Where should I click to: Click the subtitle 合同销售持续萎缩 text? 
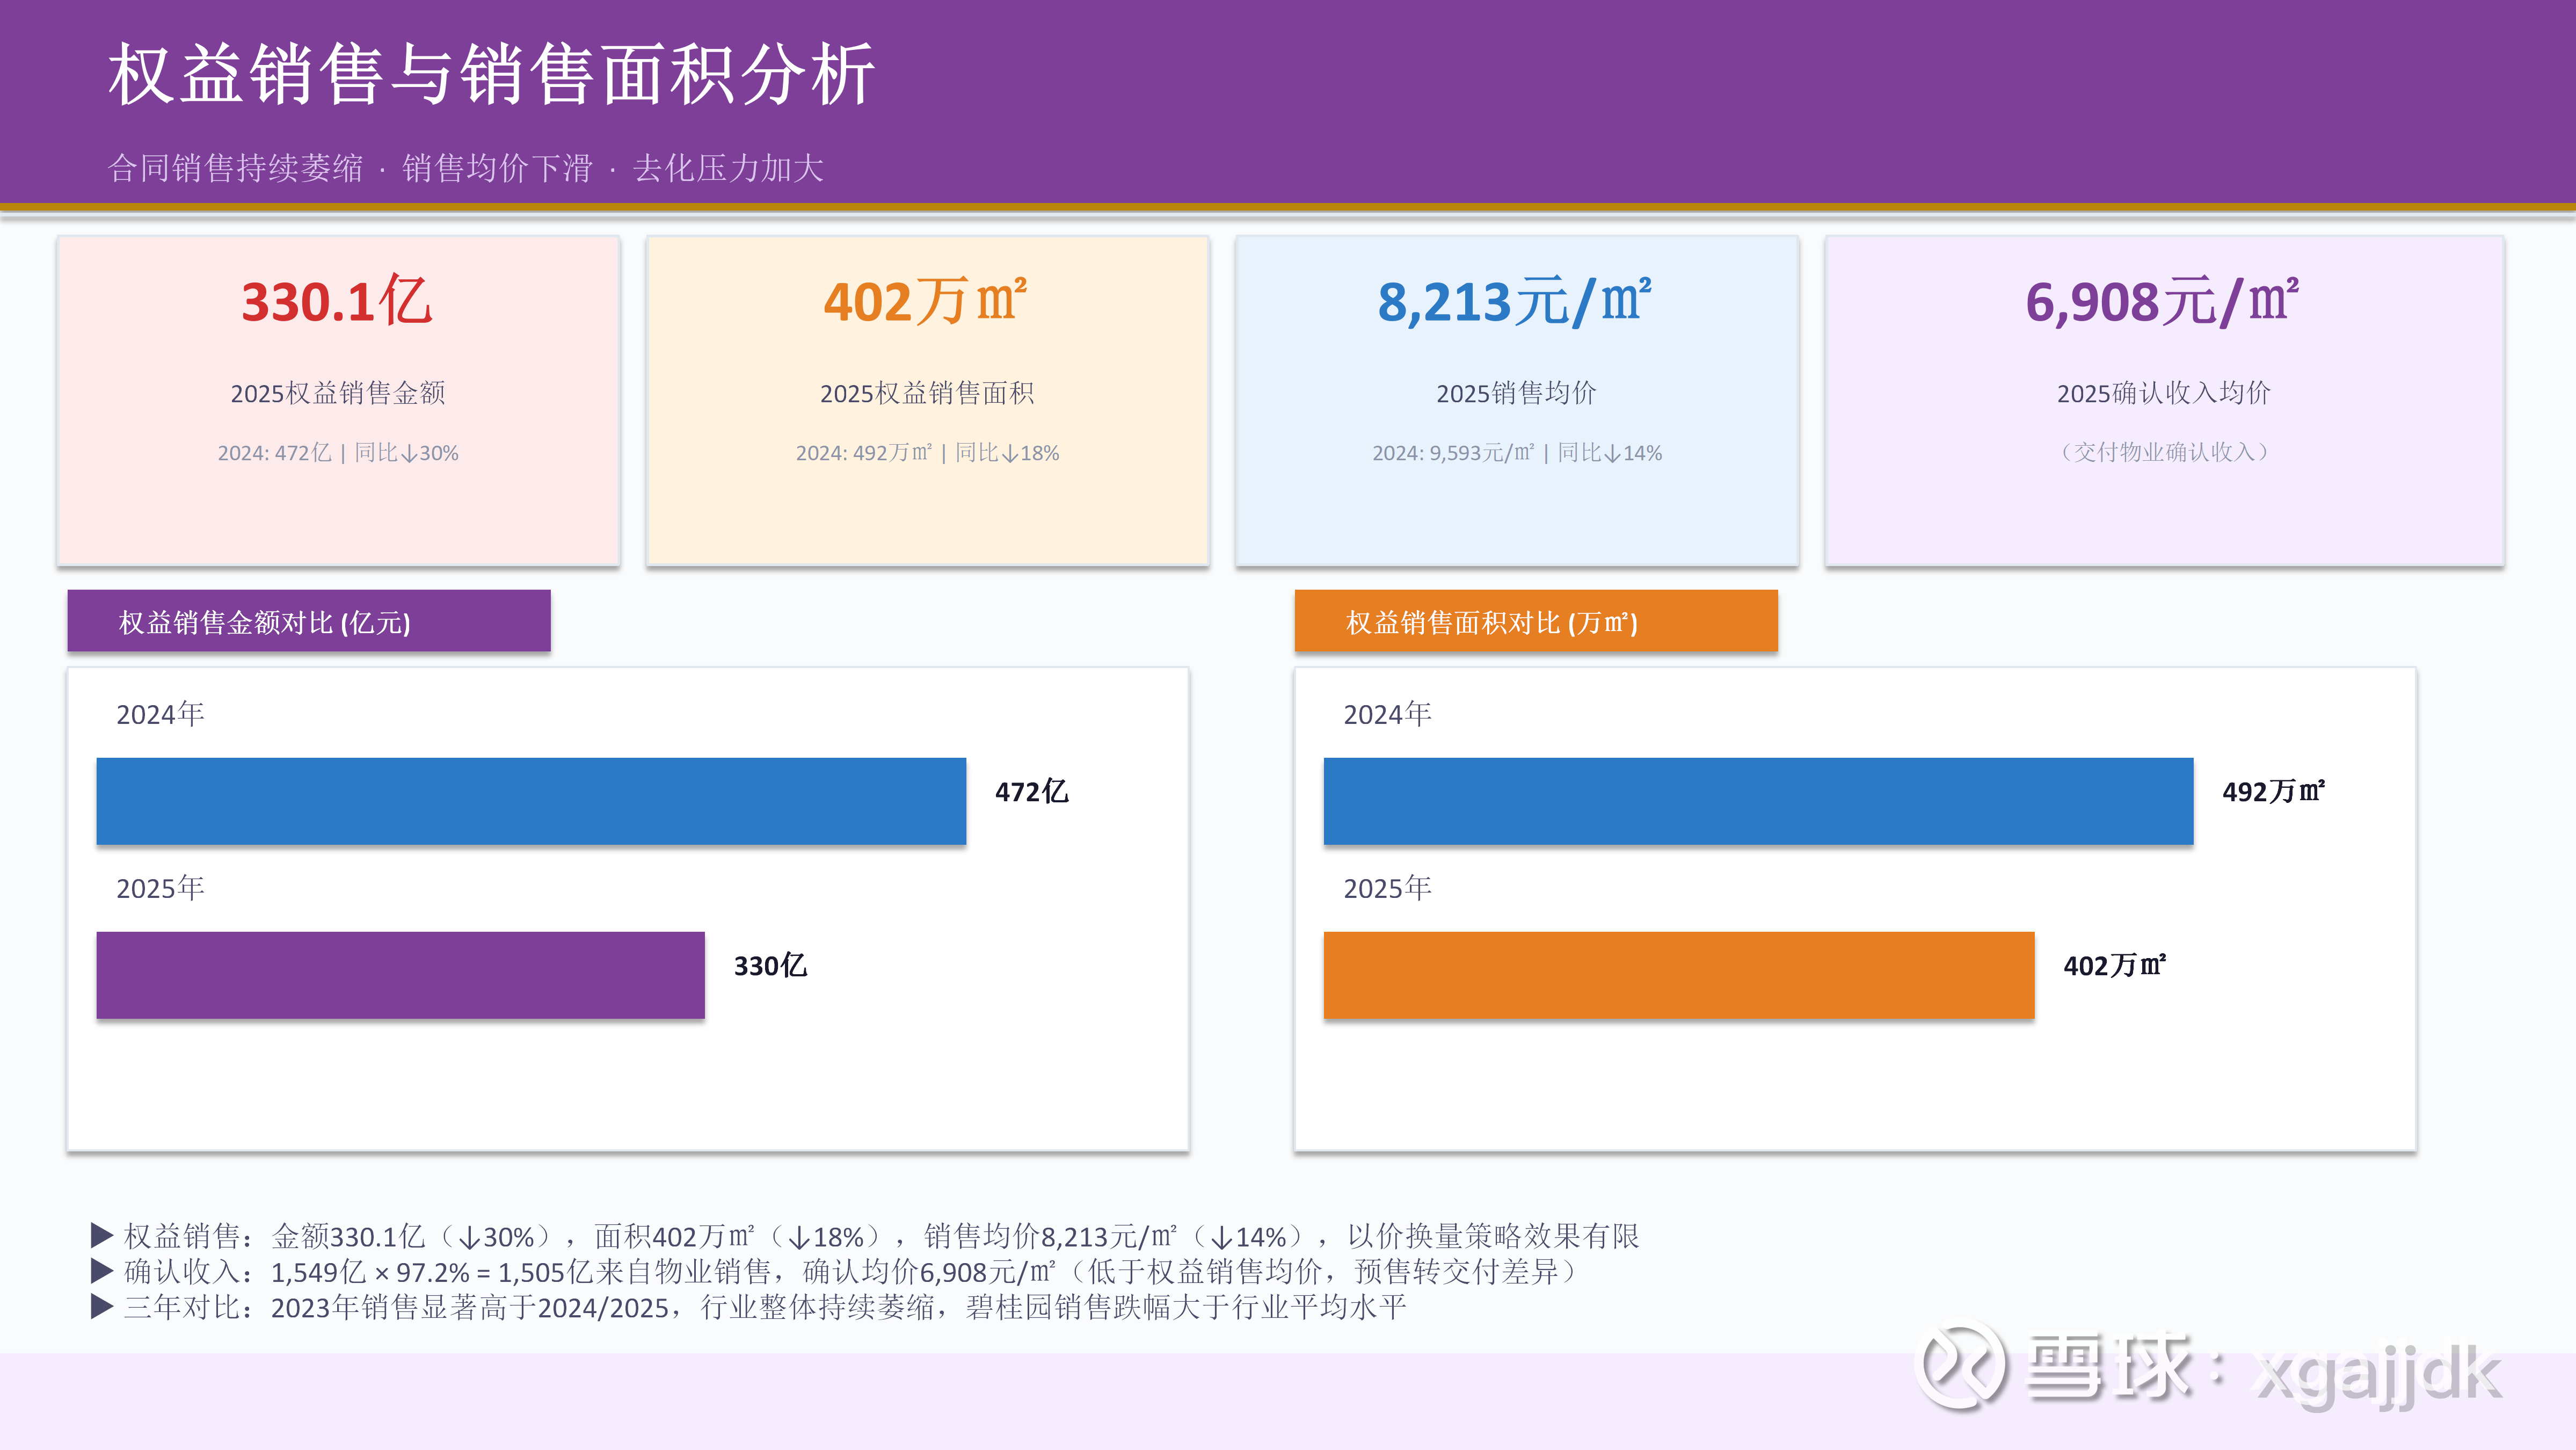click(236, 168)
